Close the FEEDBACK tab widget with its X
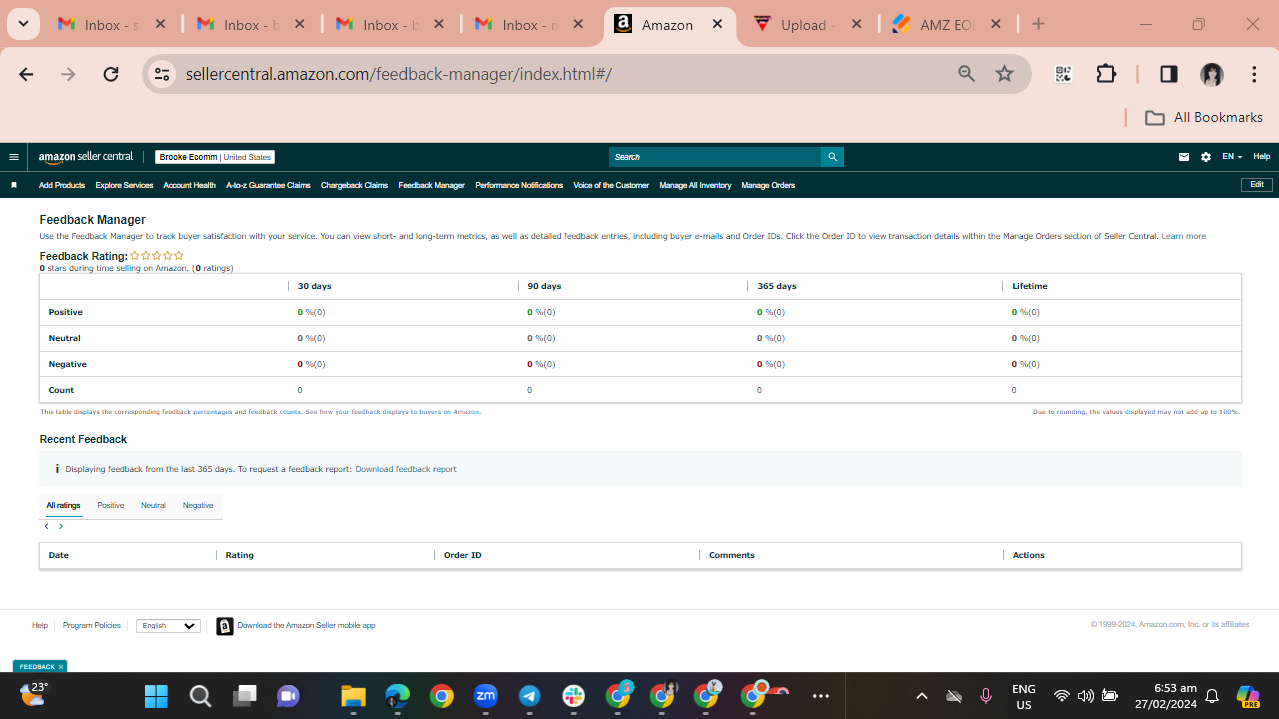 tap(60, 667)
